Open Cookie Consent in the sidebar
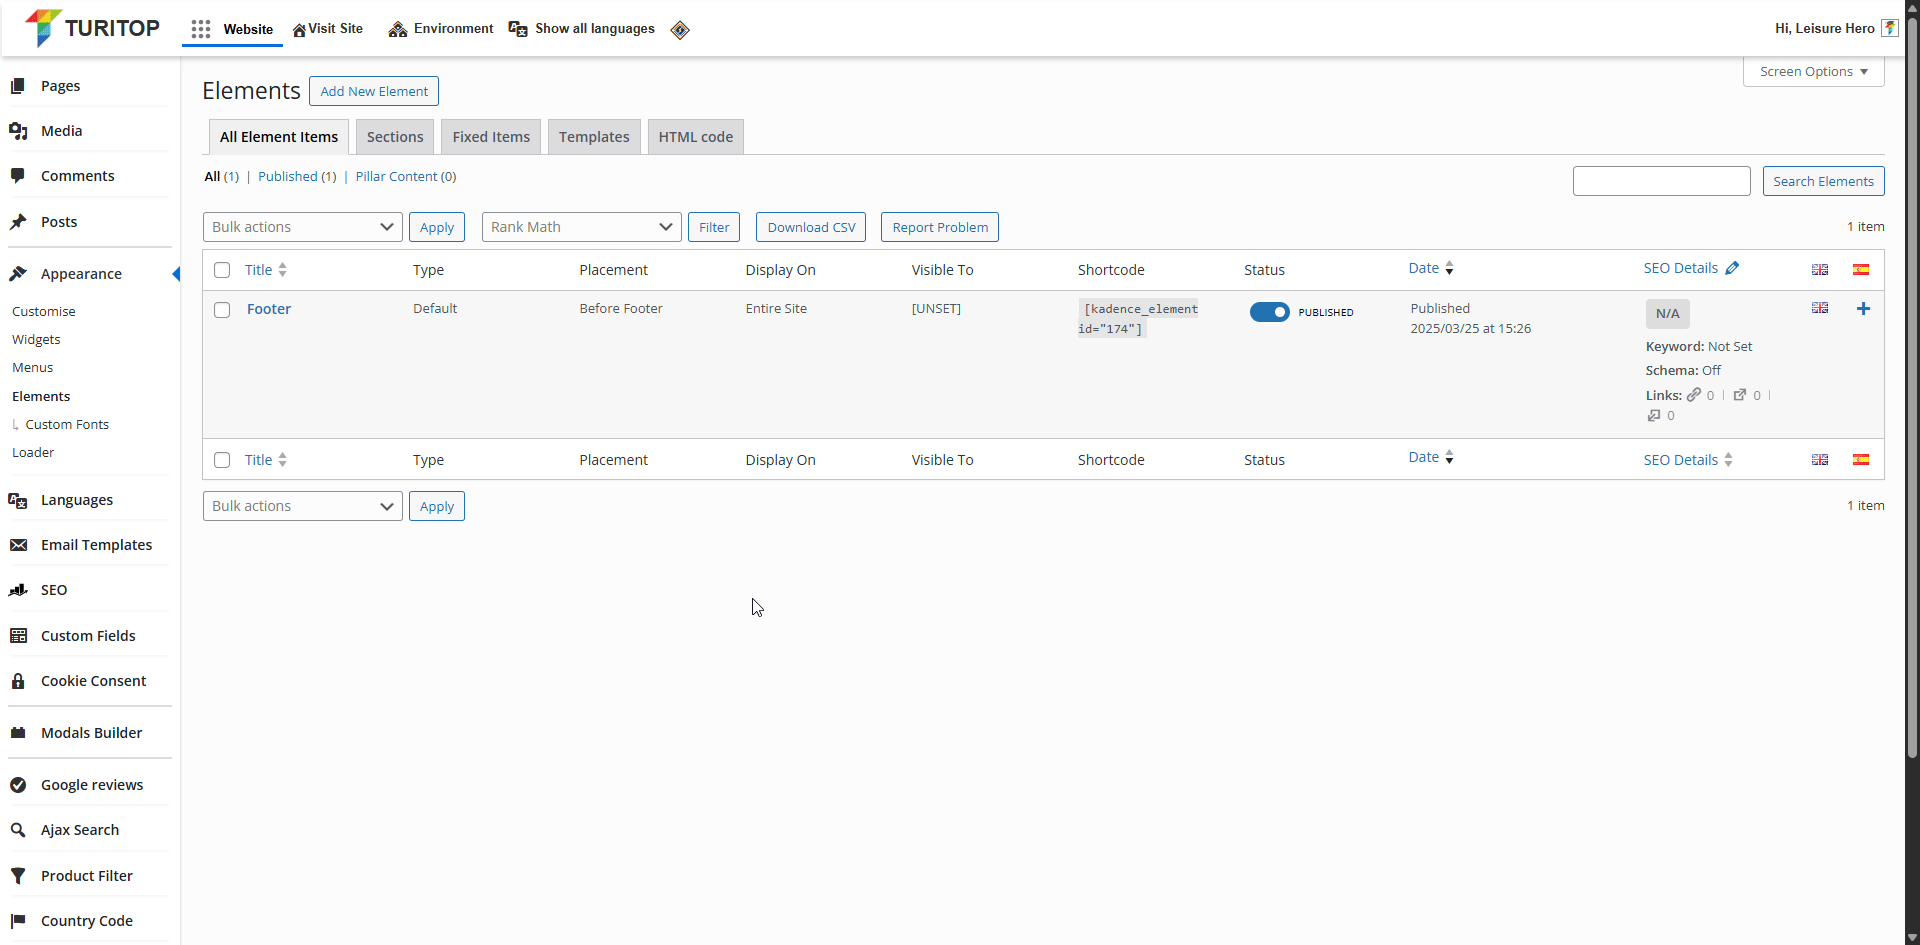This screenshot has width=1920, height=945. click(x=93, y=681)
